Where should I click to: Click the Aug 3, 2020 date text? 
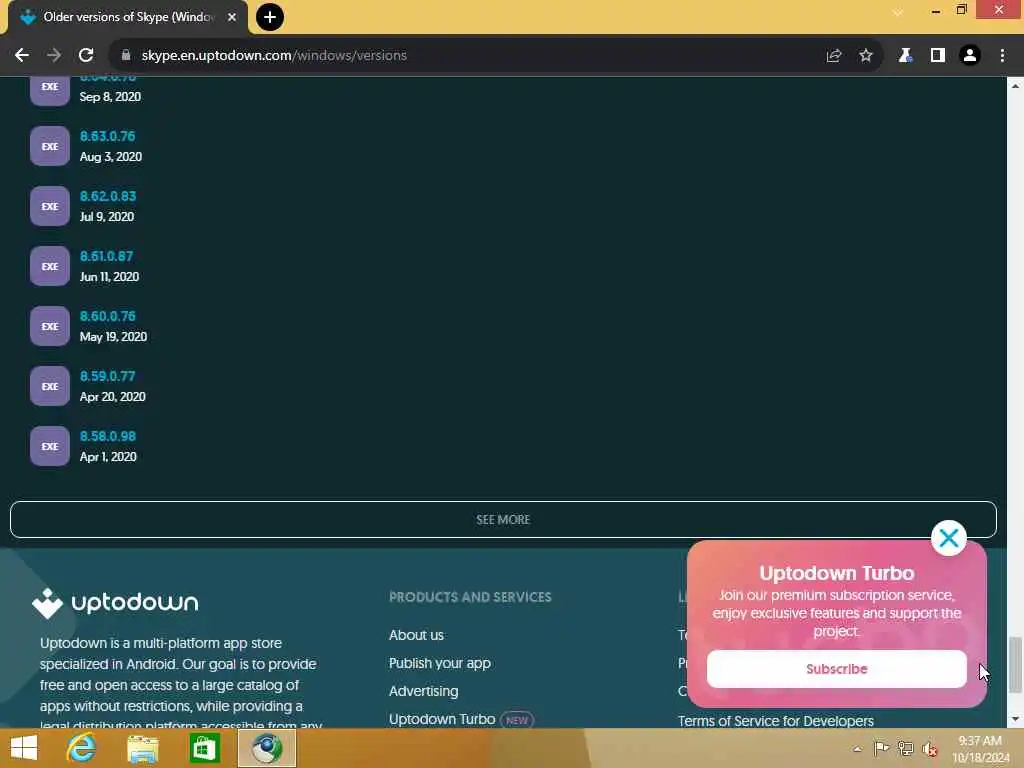coord(110,157)
